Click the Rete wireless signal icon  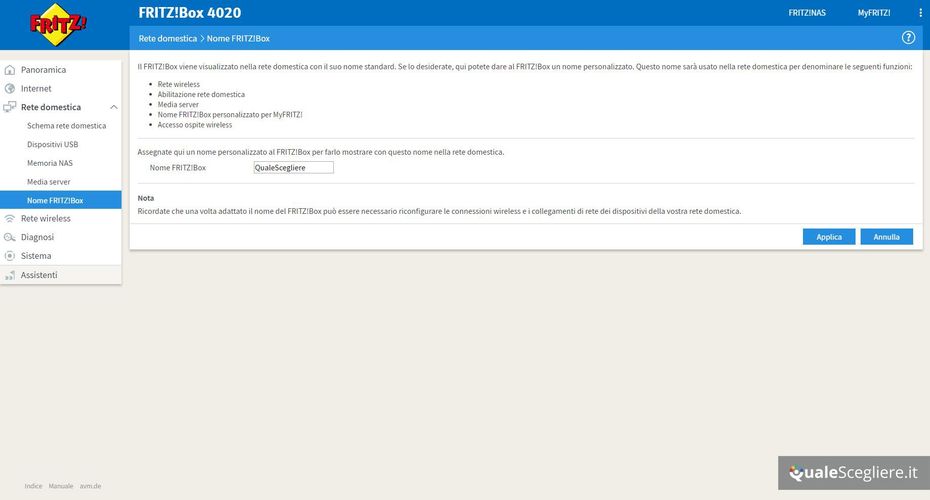click(x=10, y=218)
